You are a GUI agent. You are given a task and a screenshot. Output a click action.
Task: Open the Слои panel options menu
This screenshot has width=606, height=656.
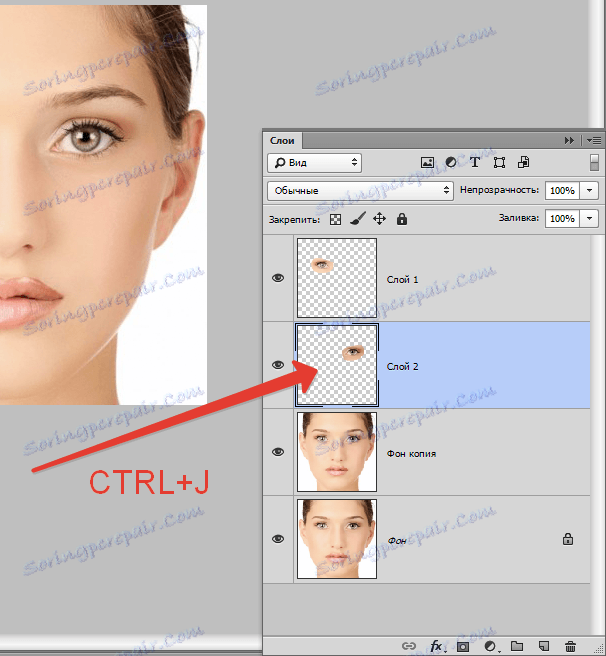click(594, 141)
